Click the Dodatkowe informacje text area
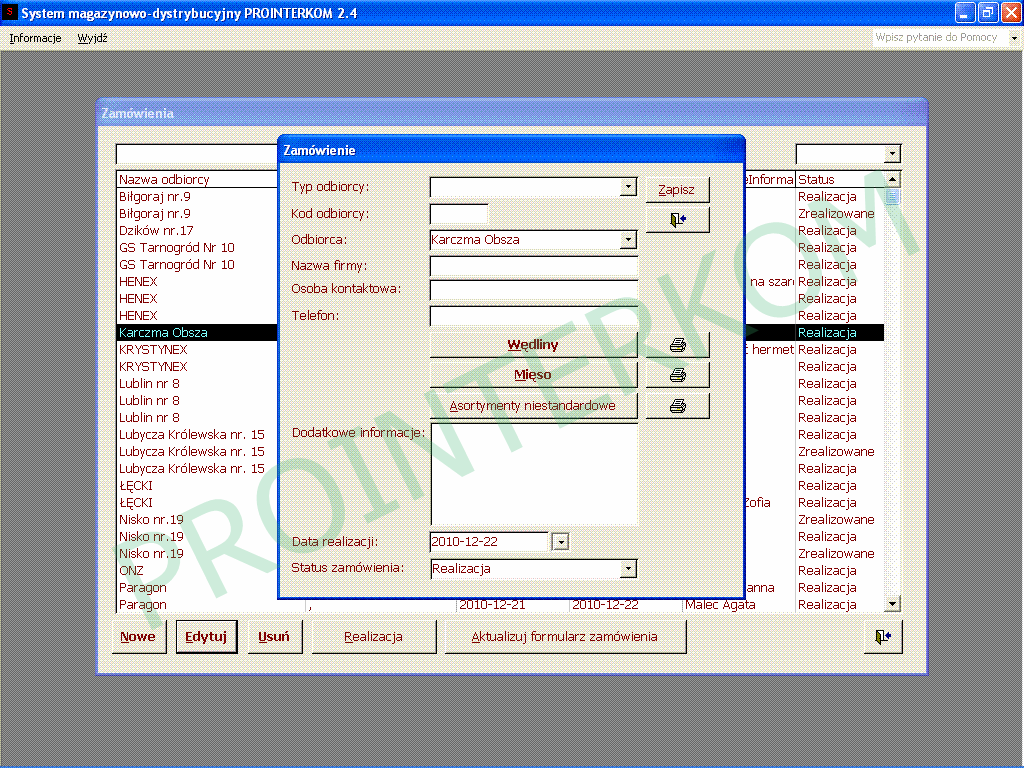The height and width of the screenshot is (768, 1024). point(533,474)
